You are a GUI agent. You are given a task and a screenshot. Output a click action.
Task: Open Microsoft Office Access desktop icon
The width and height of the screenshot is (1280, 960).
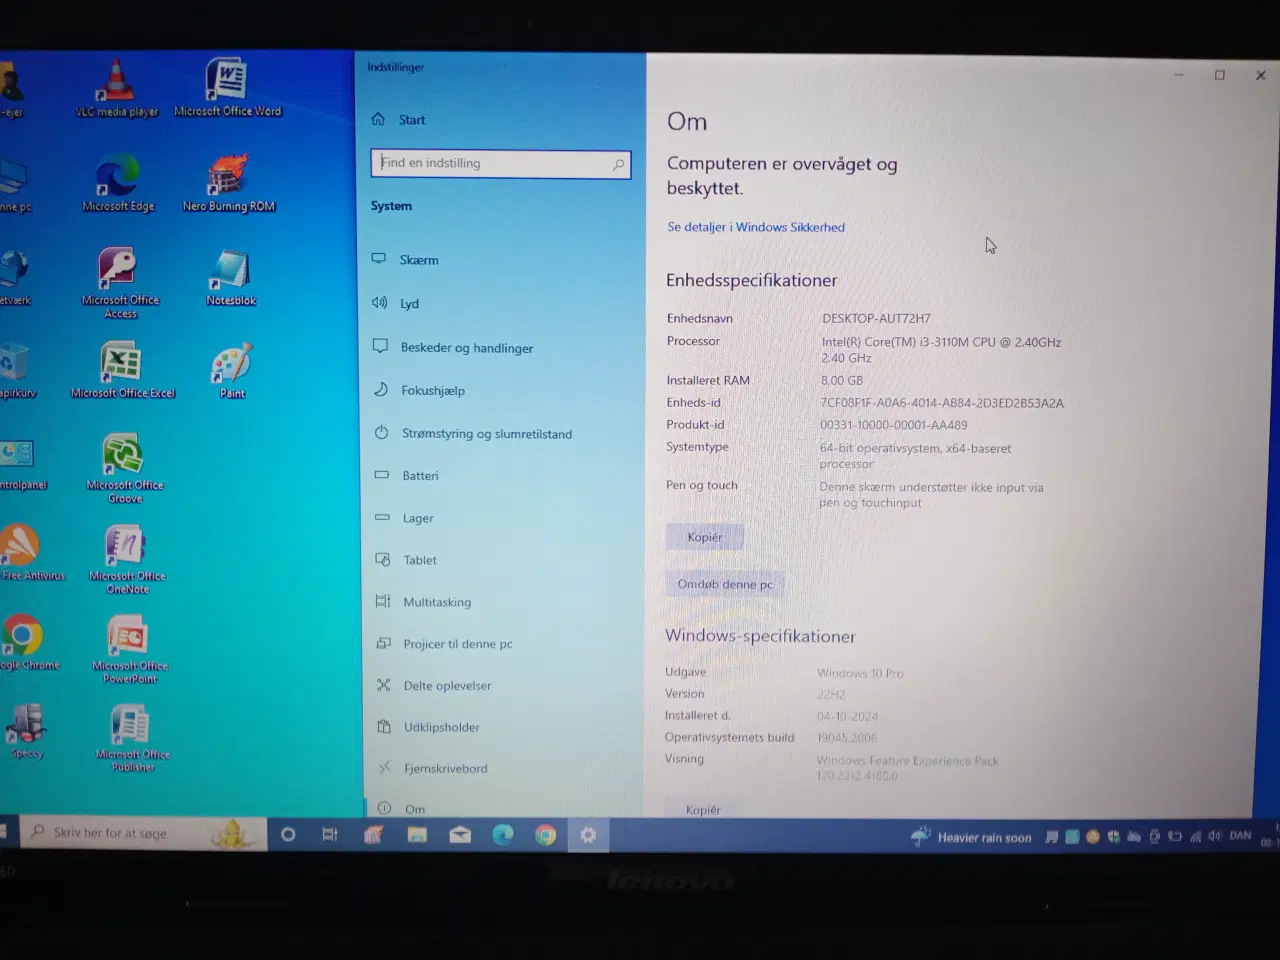pyautogui.click(x=120, y=283)
